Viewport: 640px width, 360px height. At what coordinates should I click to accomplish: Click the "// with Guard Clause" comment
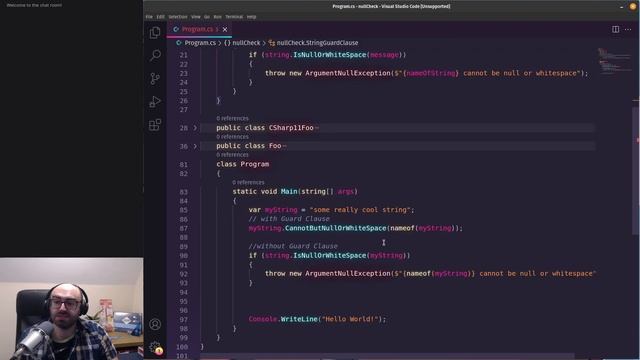tap(289, 219)
